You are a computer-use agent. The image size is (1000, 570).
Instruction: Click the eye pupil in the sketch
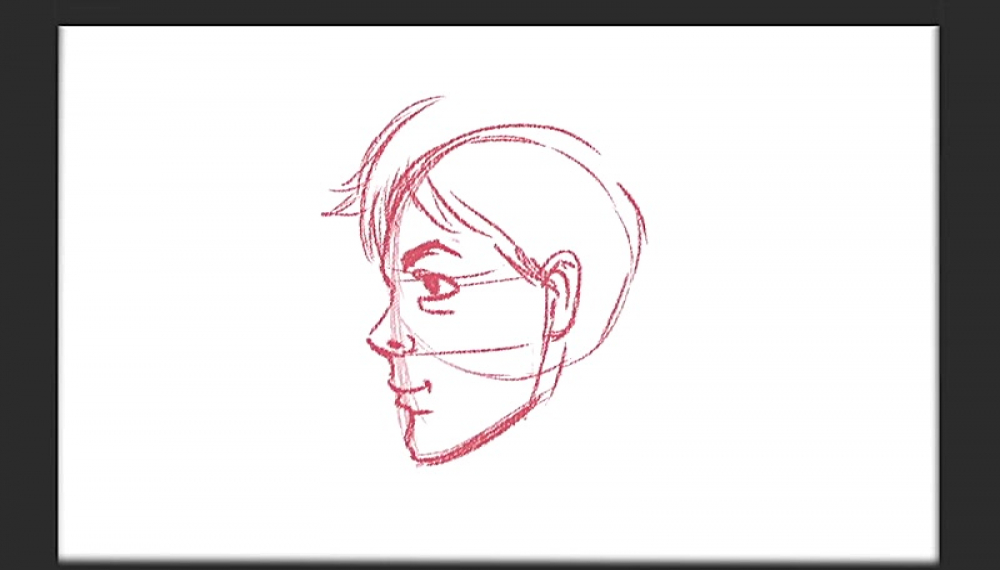point(433,285)
